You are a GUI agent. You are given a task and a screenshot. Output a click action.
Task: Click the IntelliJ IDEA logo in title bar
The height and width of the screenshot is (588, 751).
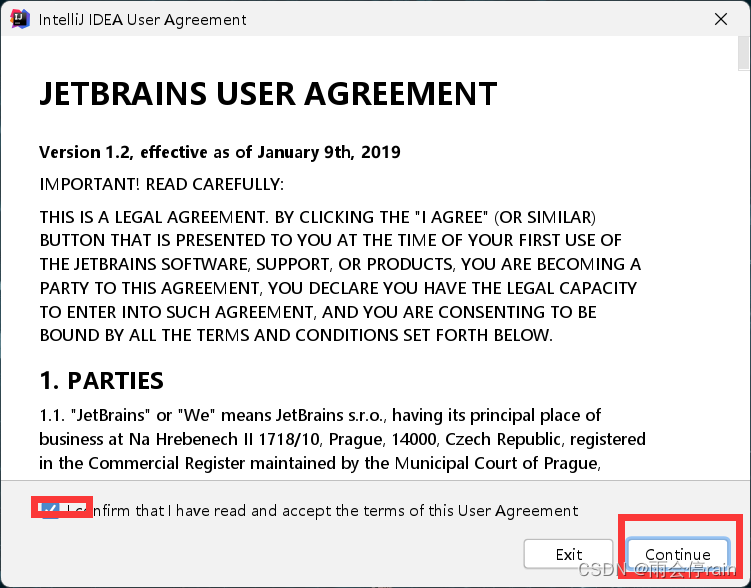[20, 19]
